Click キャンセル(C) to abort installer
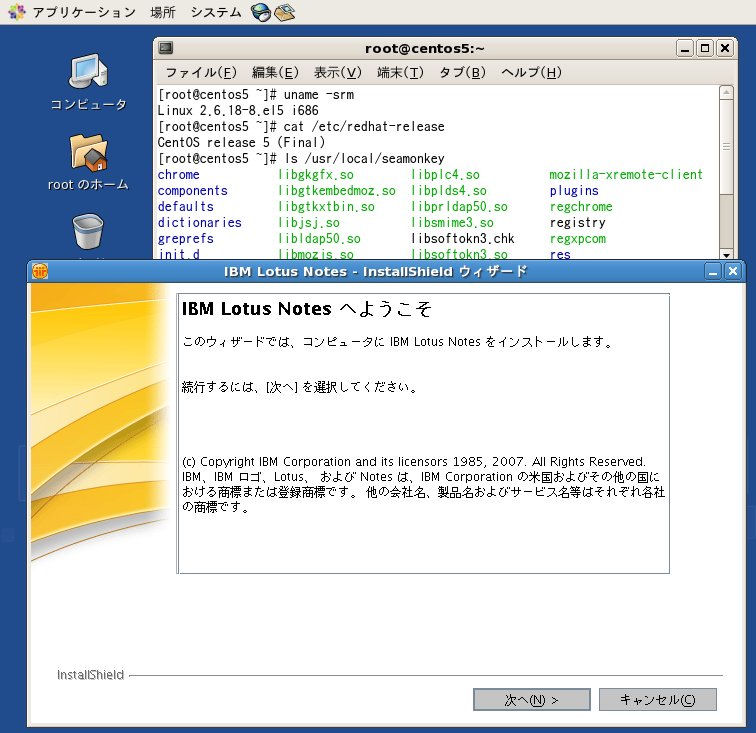Image resolution: width=756 pixels, height=733 pixels. (x=658, y=699)
